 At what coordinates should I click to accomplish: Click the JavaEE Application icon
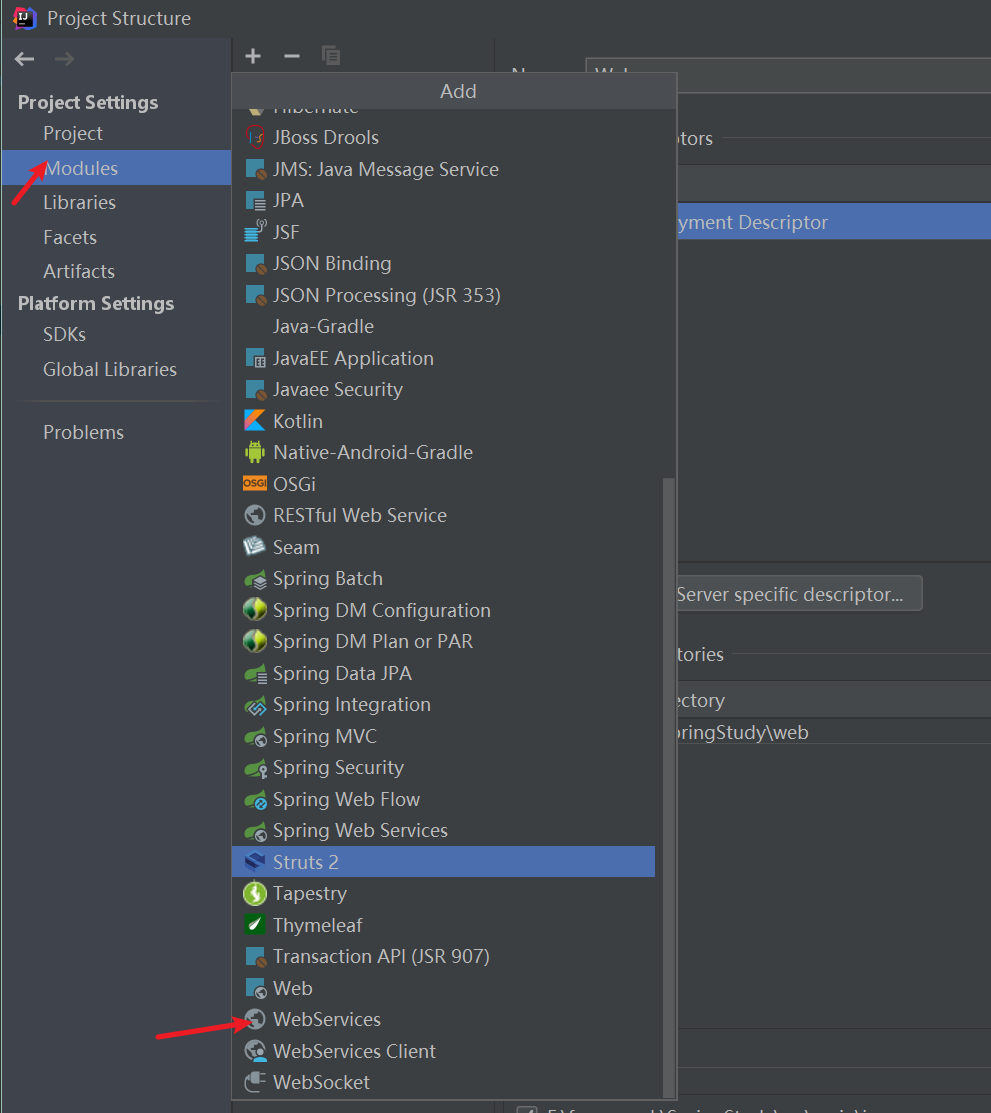pyautogui.click(x=255, y=358)
